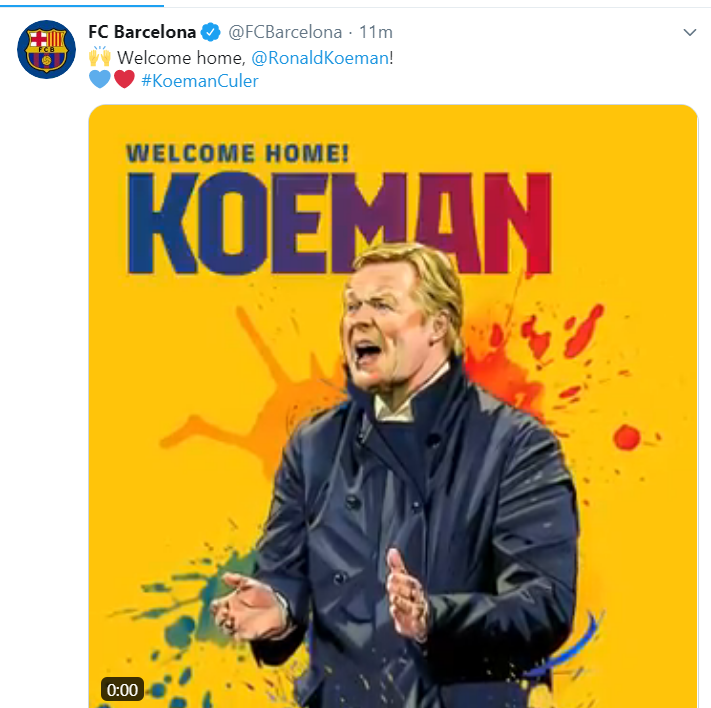Click the red heart emoji
711x708 pixels.
tap(124, 80)
